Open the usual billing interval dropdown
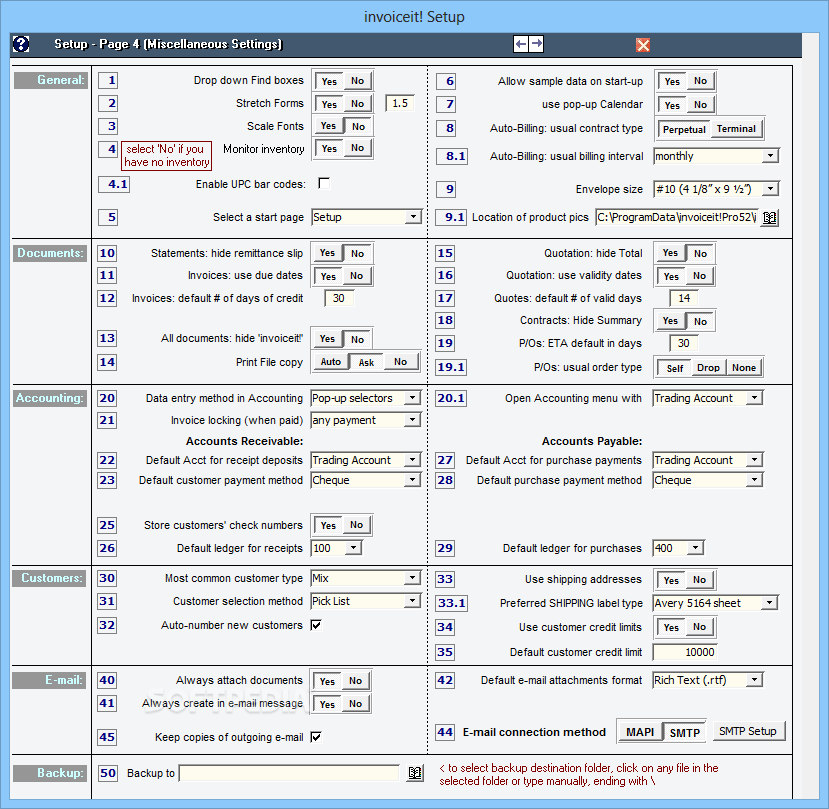 pos(770,156)
